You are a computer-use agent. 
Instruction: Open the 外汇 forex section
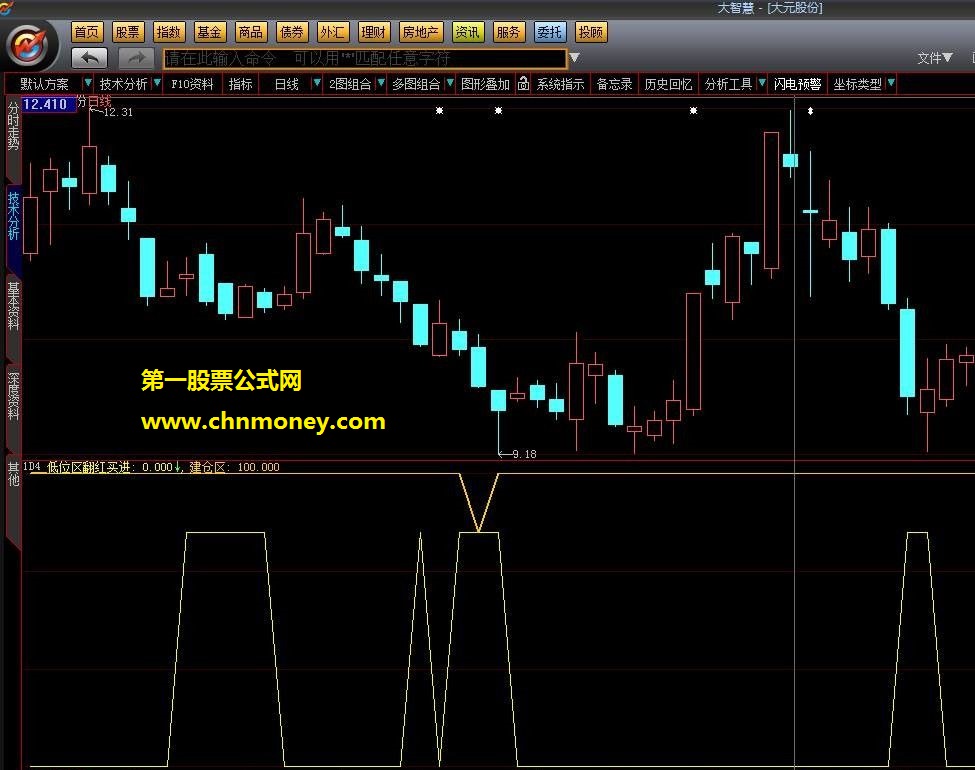332,32
